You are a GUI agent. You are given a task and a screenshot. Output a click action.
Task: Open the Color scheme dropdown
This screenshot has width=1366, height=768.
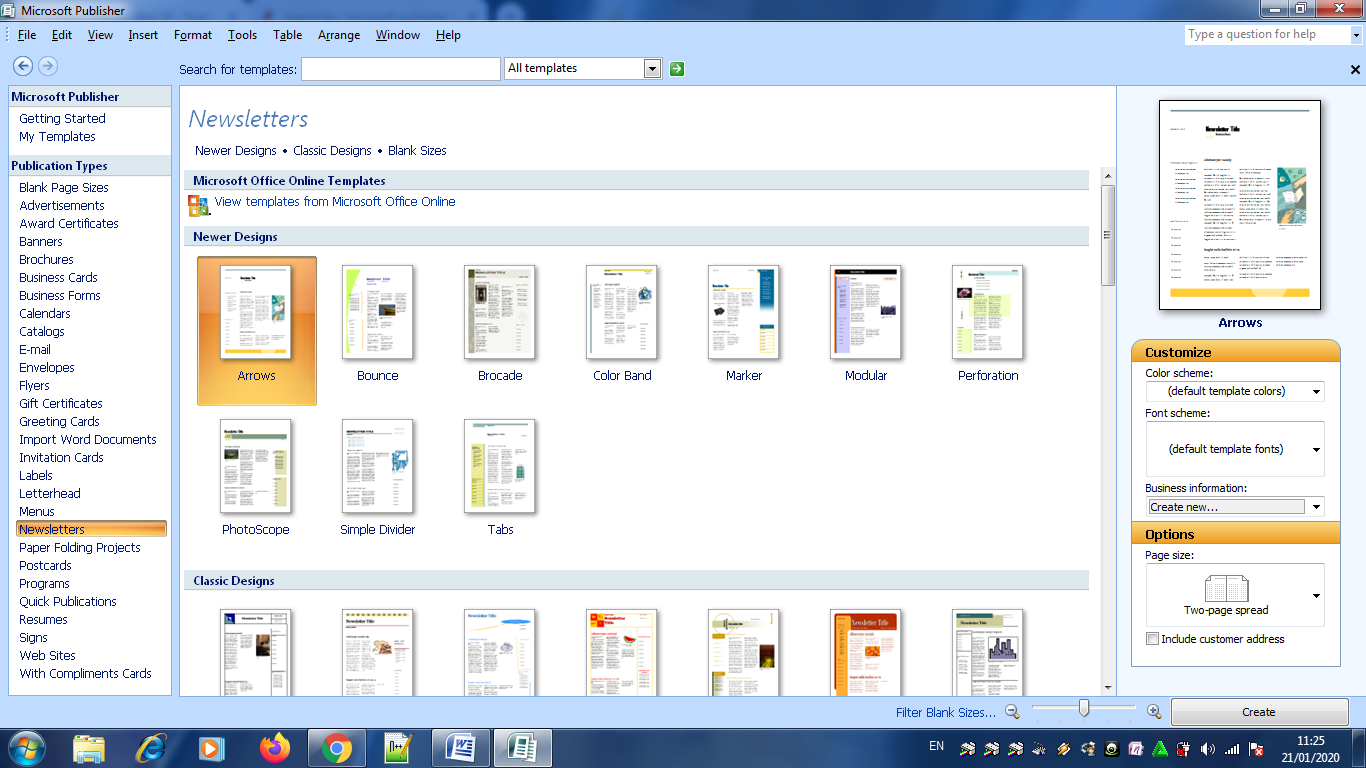[x=1316, y=391]
